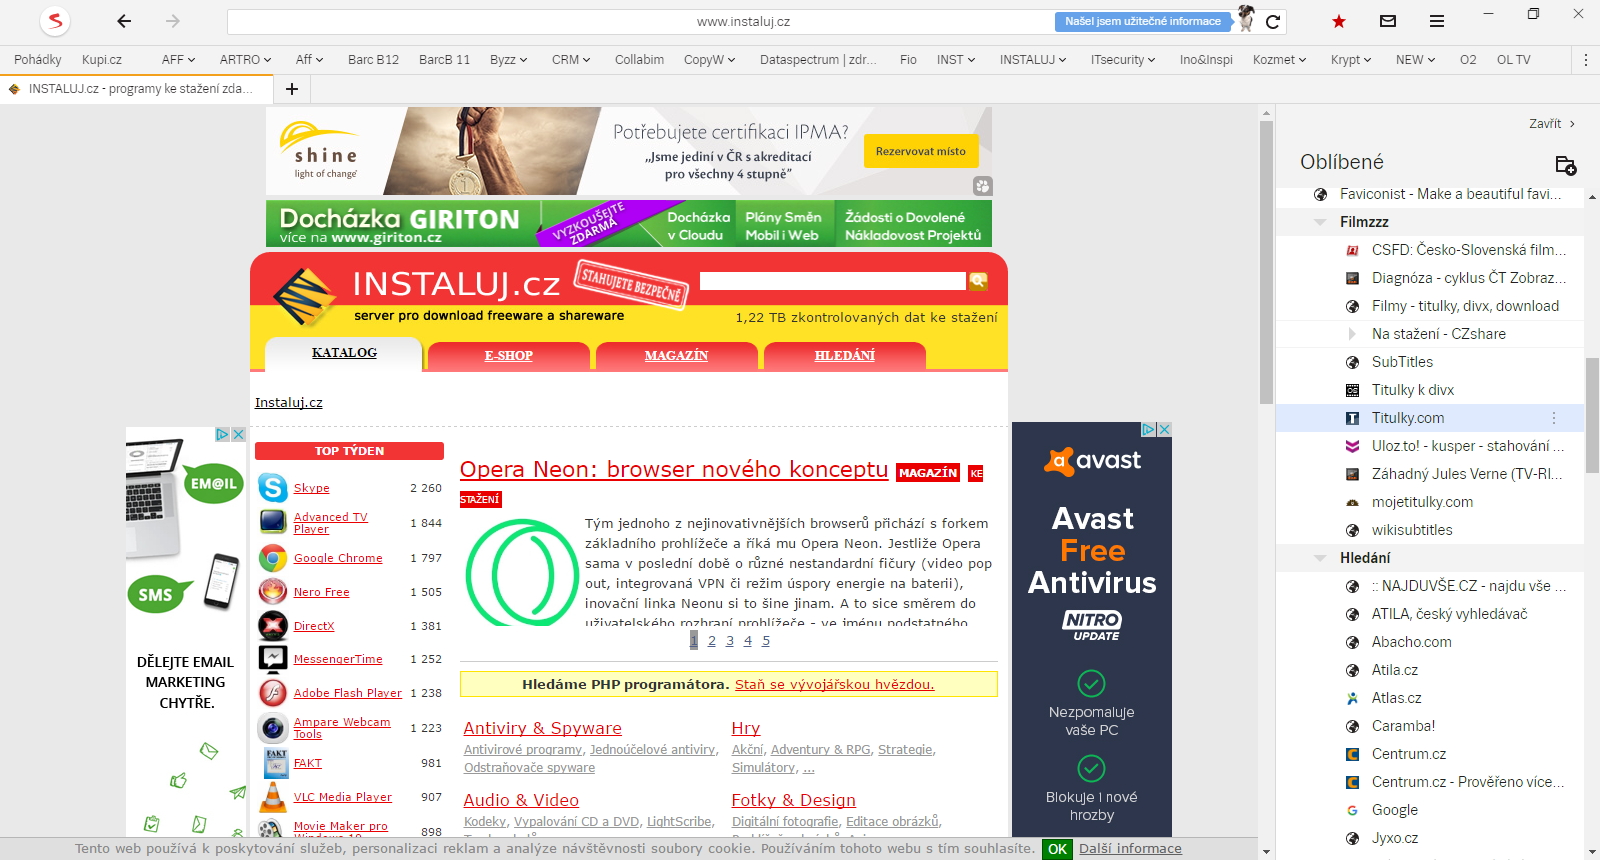Open the Pohádky bookmark in bookmarks bar
This screenshot has height=860, width=1600.
tap(38, 60)
